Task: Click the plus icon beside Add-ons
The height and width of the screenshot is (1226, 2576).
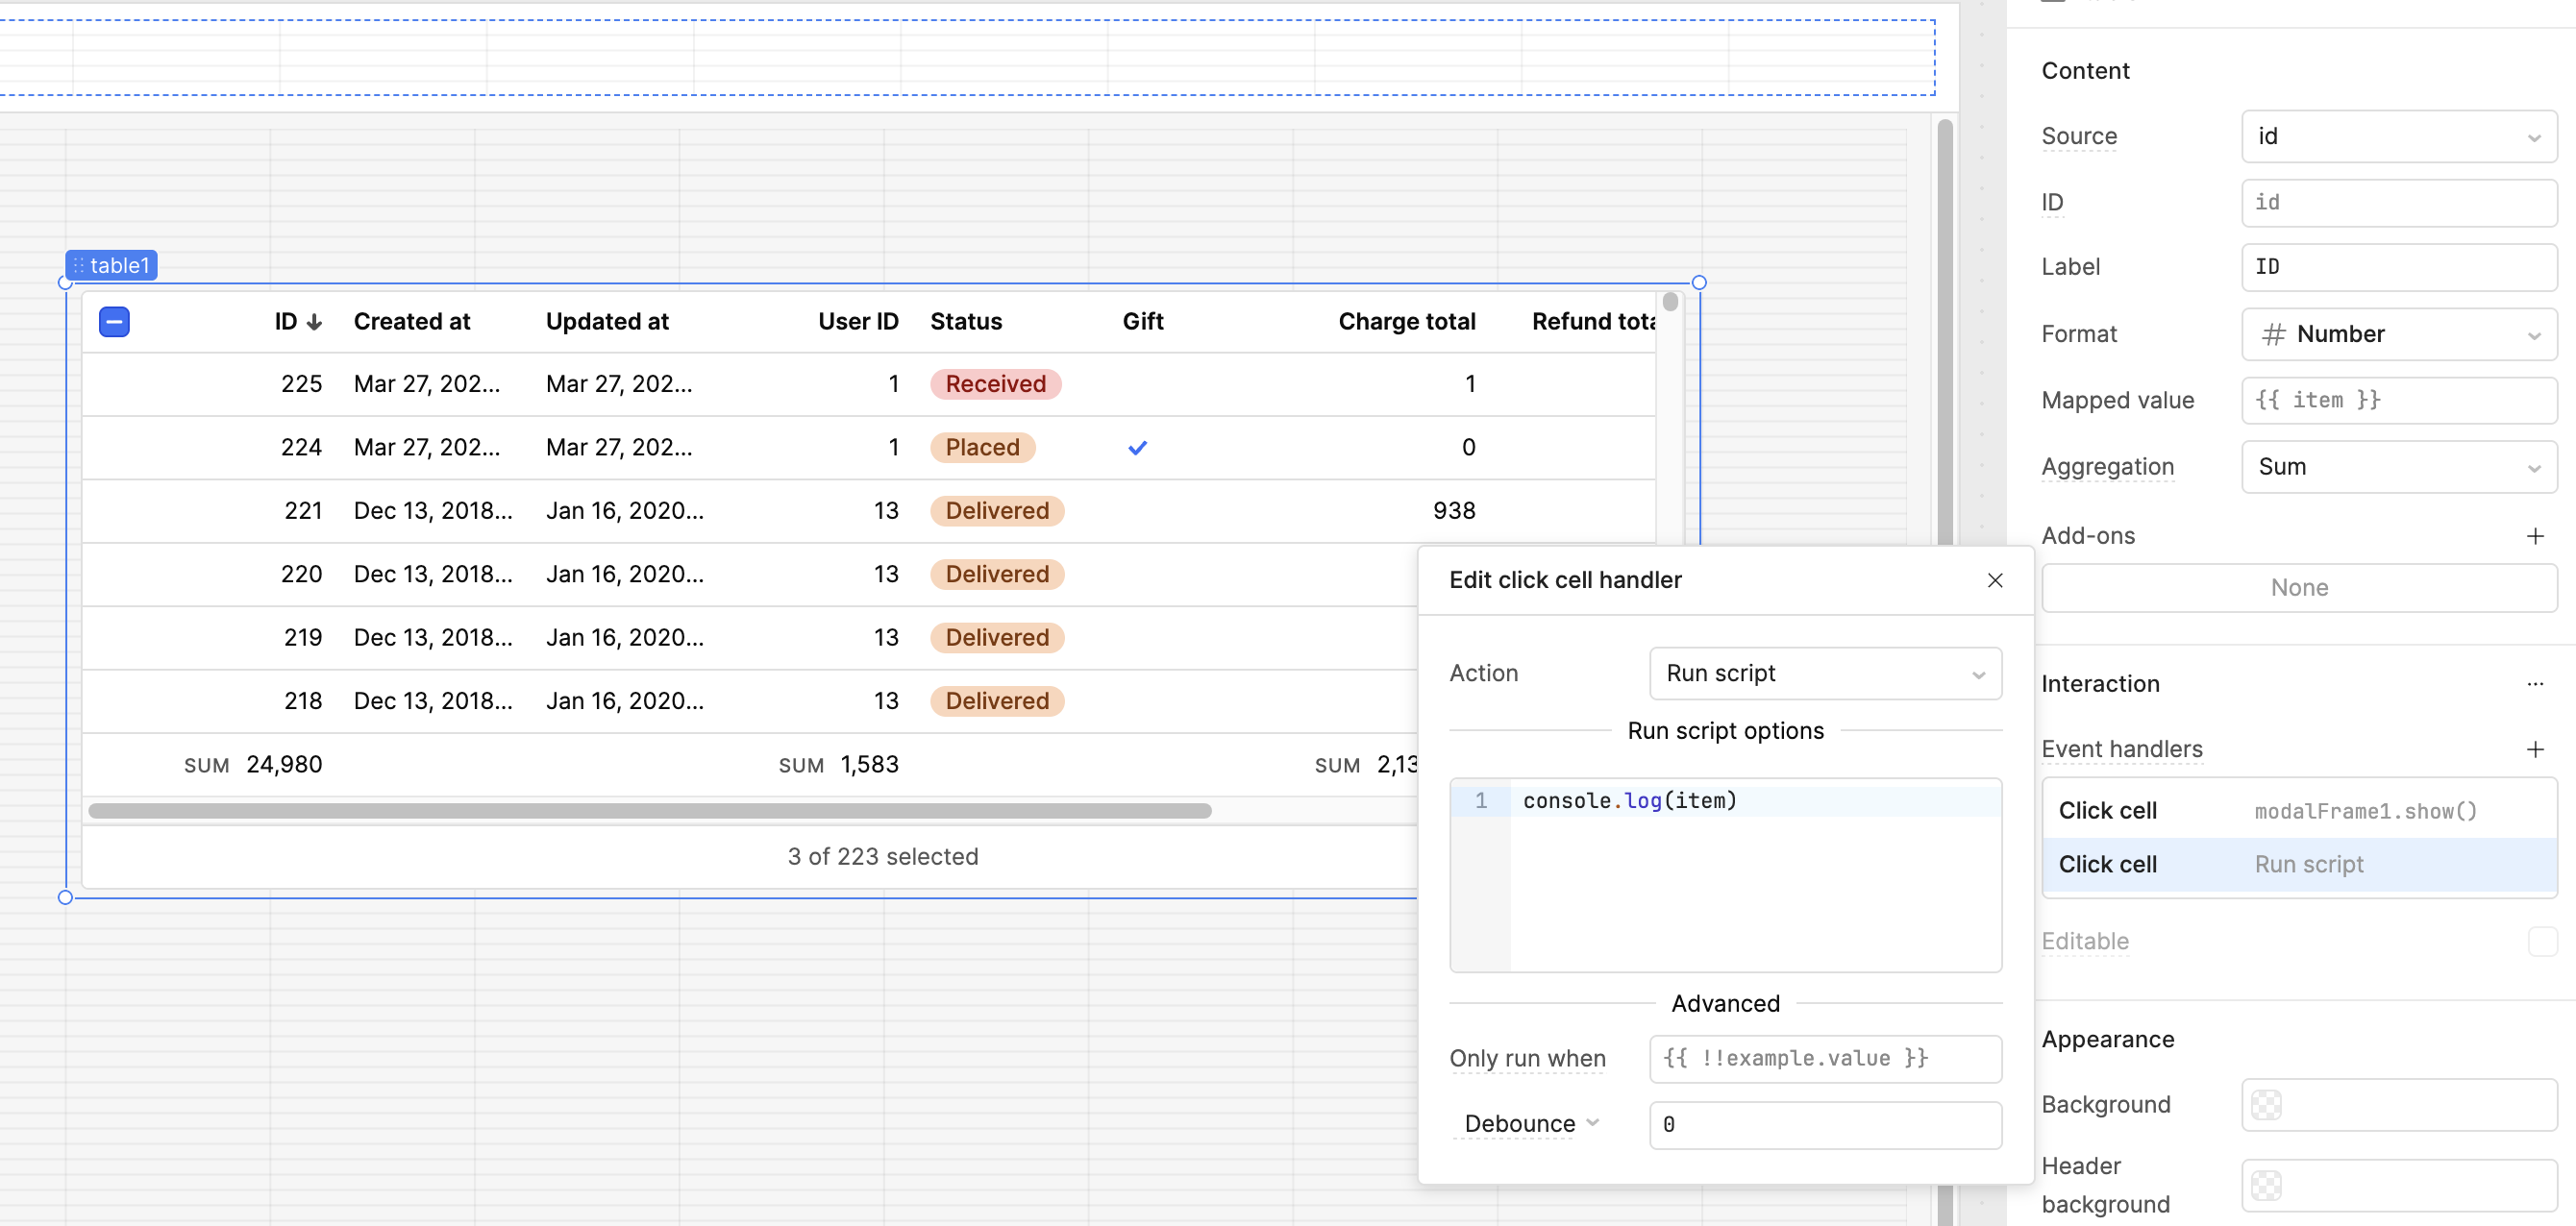Action: (2534, 536)
